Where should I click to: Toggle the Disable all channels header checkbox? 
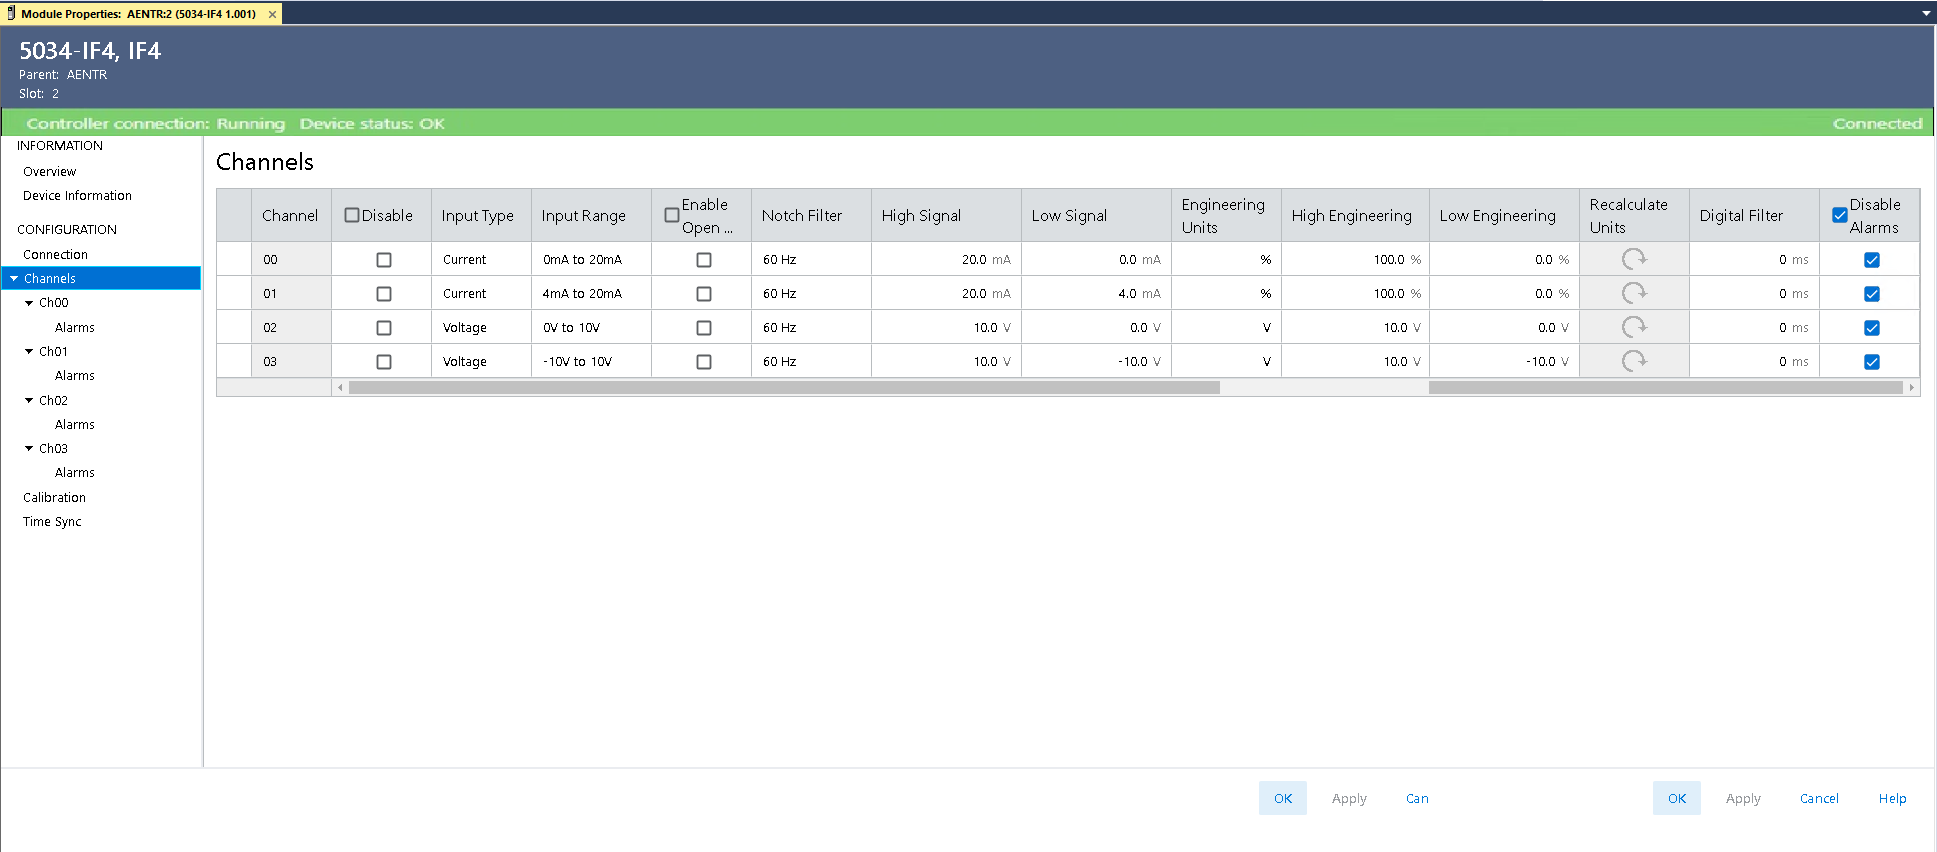352,215
